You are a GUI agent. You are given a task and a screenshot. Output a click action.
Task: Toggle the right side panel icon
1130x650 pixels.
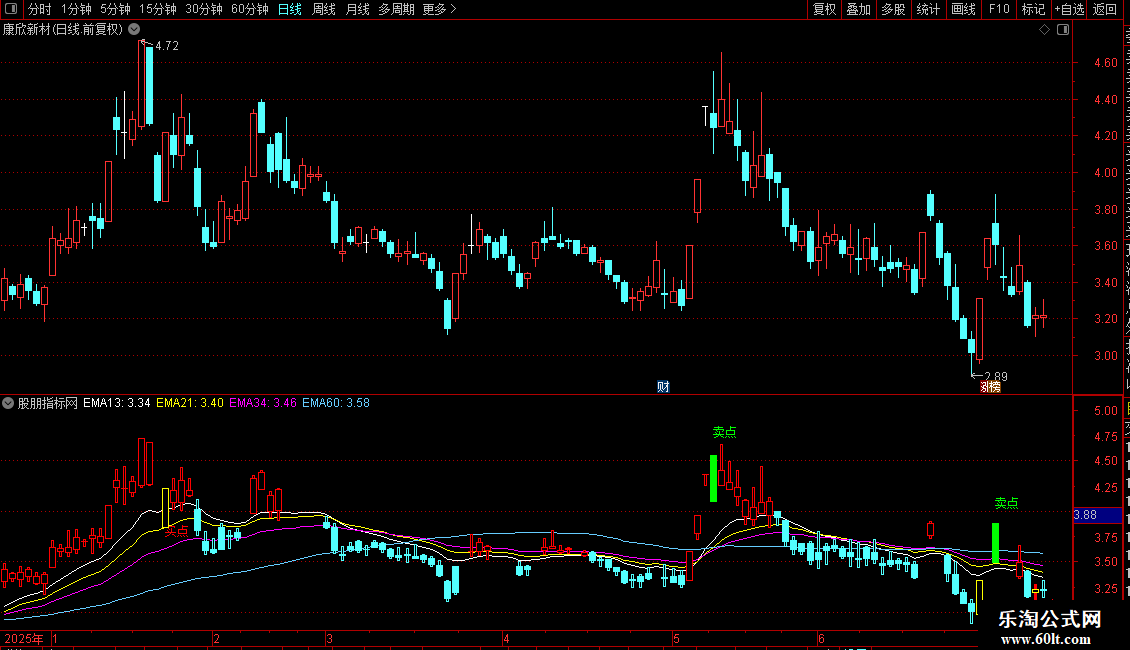click(1063, 30)
